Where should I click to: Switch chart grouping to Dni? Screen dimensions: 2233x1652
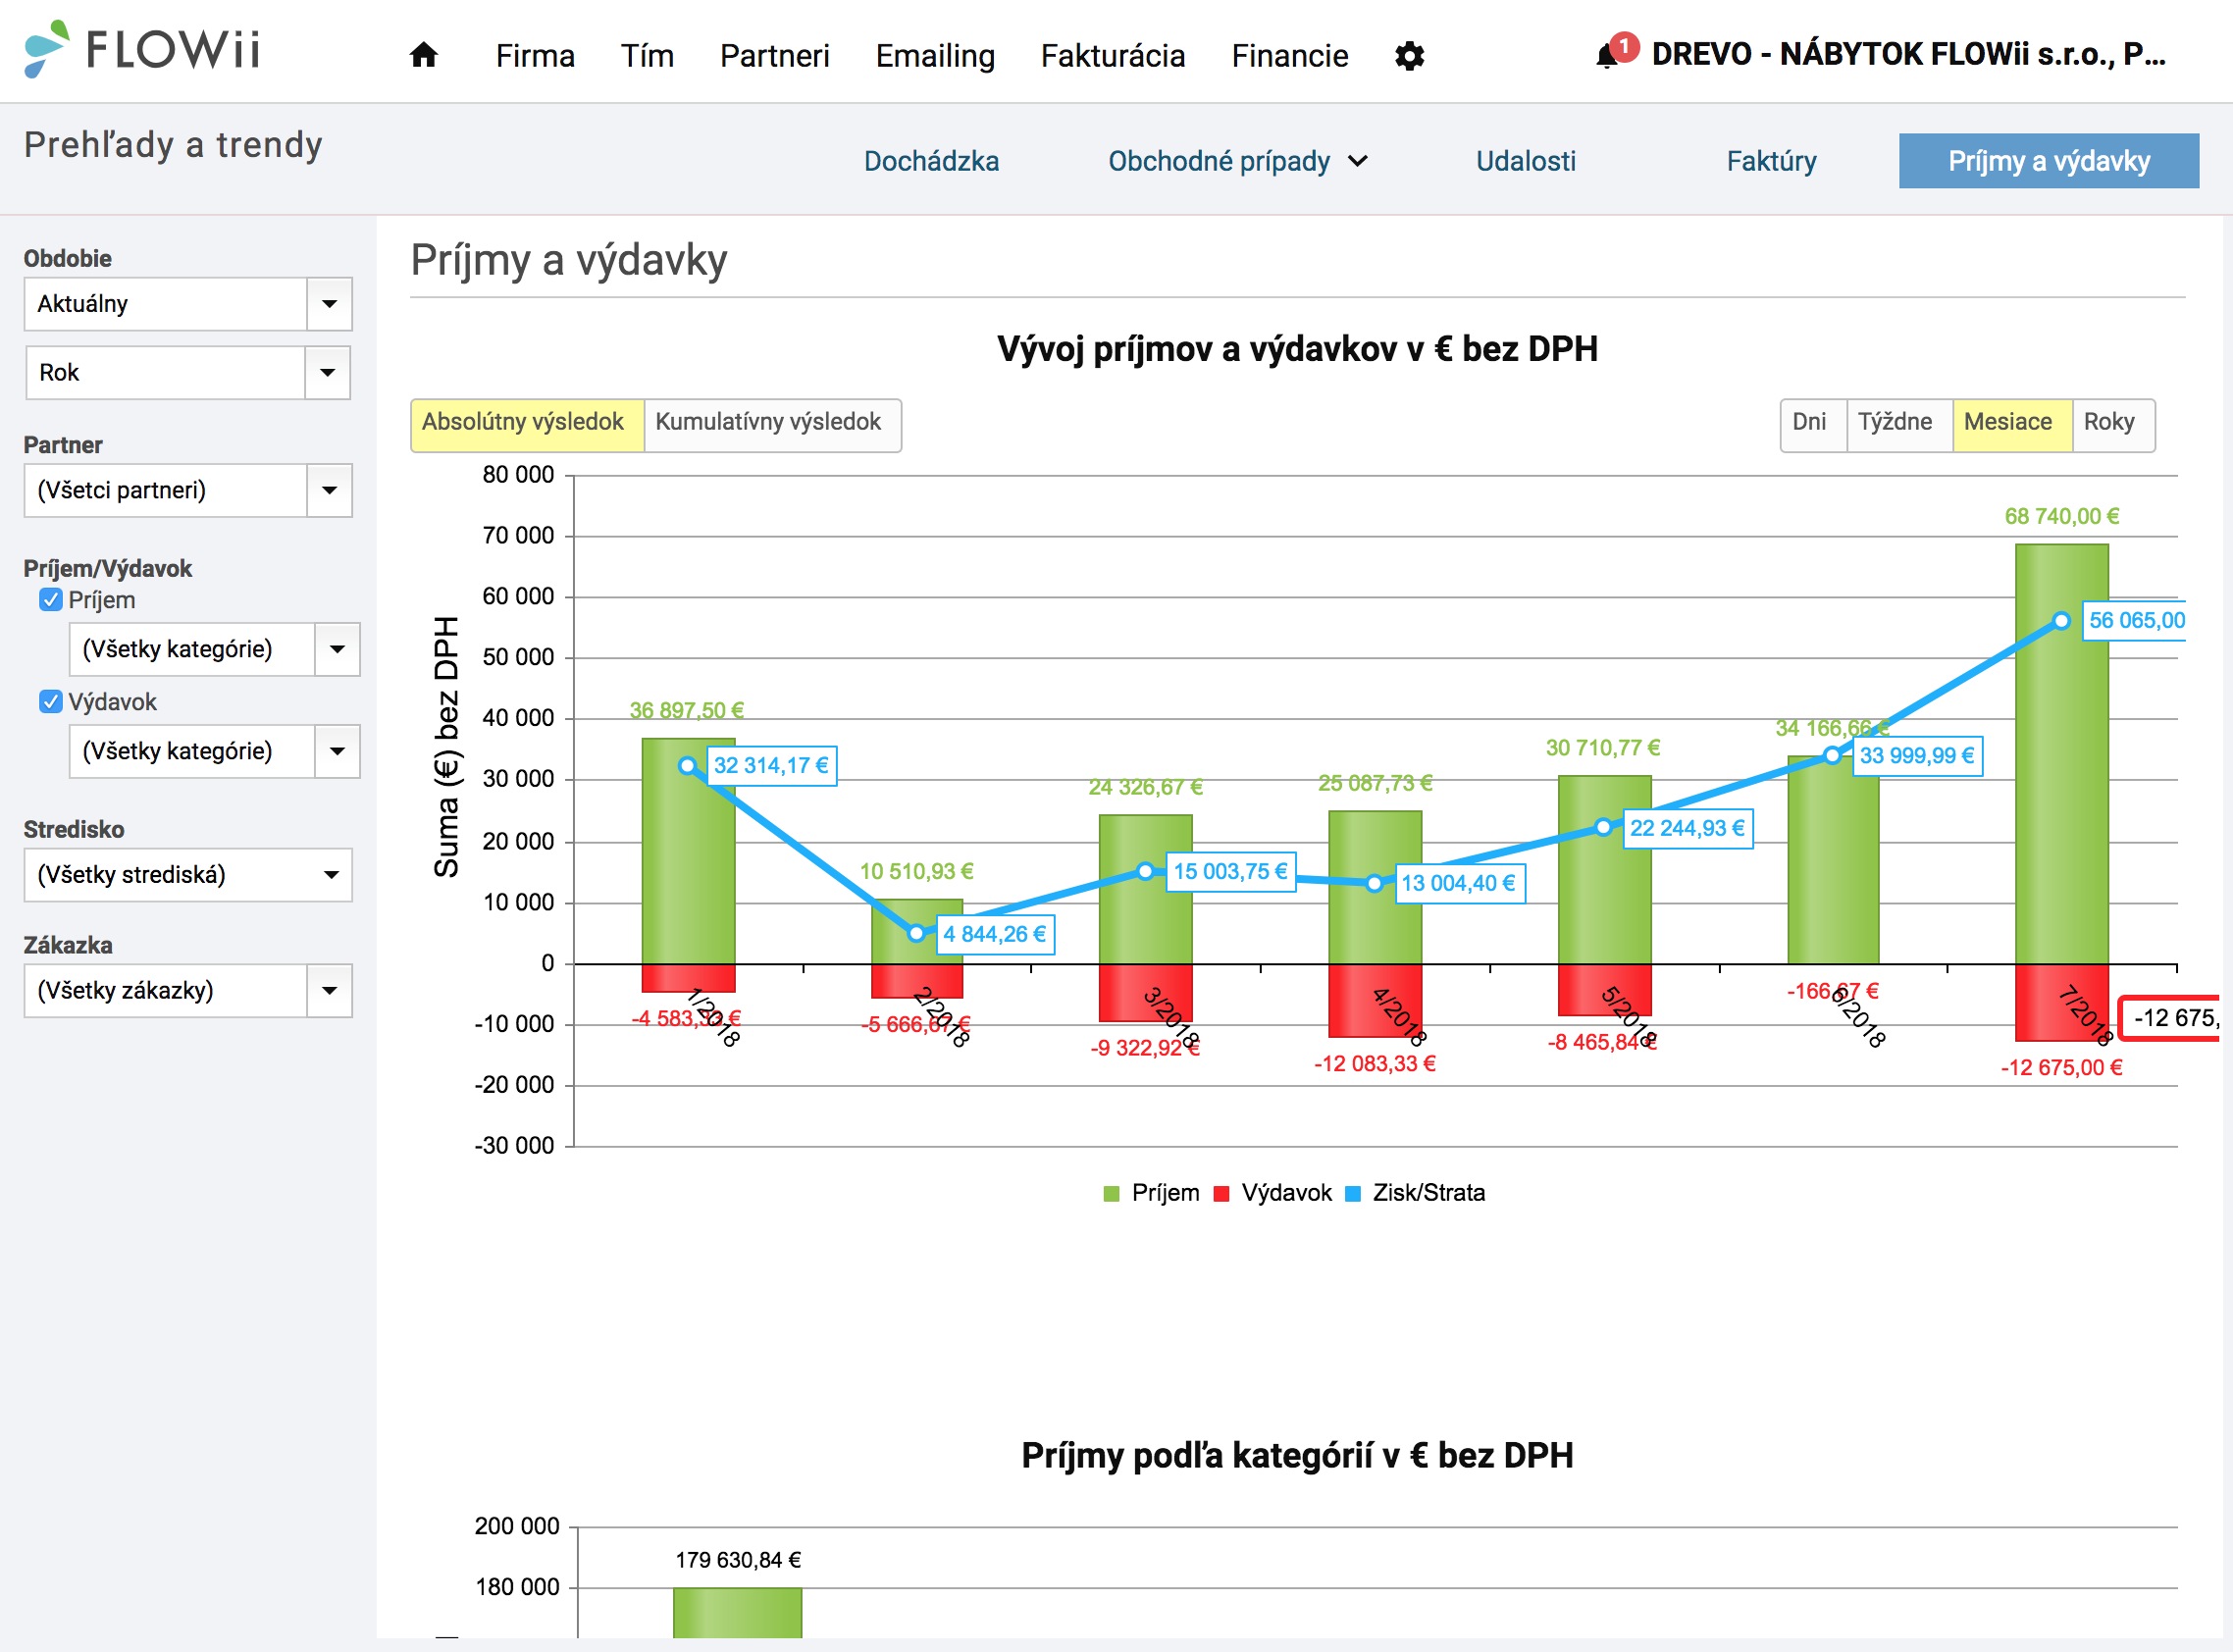[1812, 424]
